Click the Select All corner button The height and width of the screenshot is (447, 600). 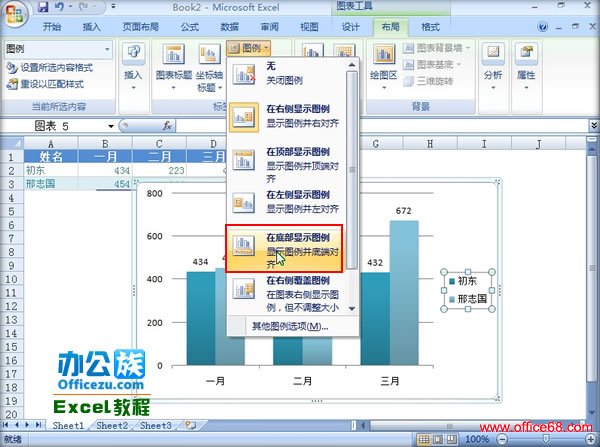pyautogui.click(x=12, y=144)
